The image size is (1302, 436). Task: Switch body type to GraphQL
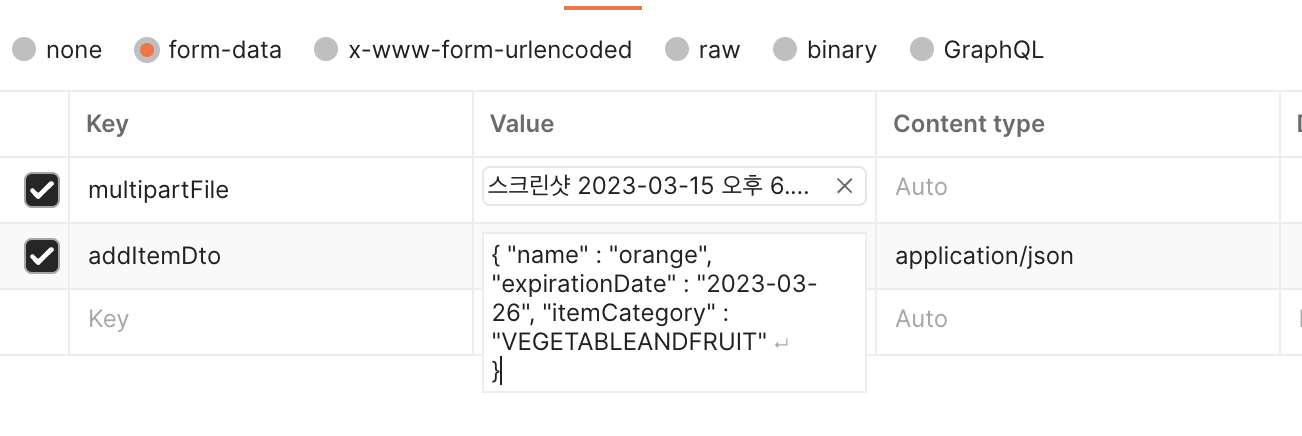pyautogui.click(x=922, y=50)
